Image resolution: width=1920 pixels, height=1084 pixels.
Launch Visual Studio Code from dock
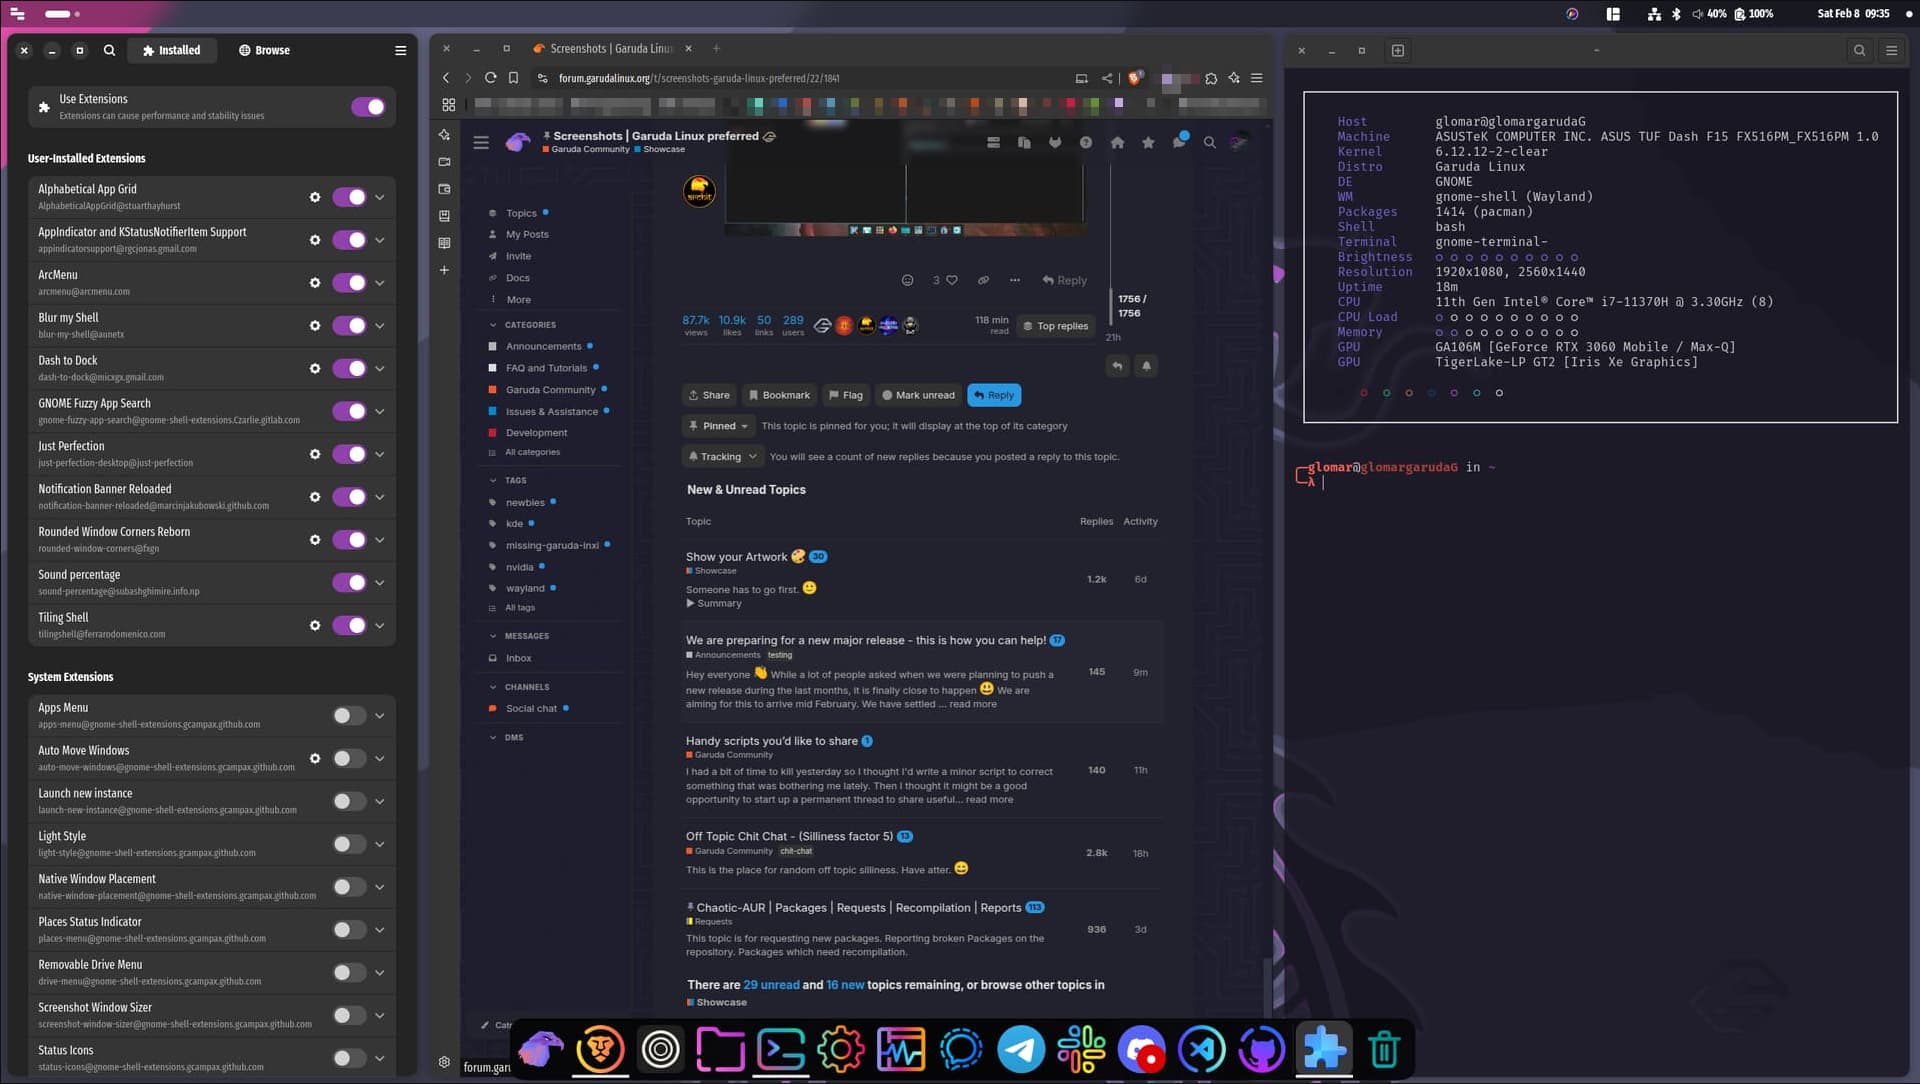pyautogui.click(x=1201, y=1049)
